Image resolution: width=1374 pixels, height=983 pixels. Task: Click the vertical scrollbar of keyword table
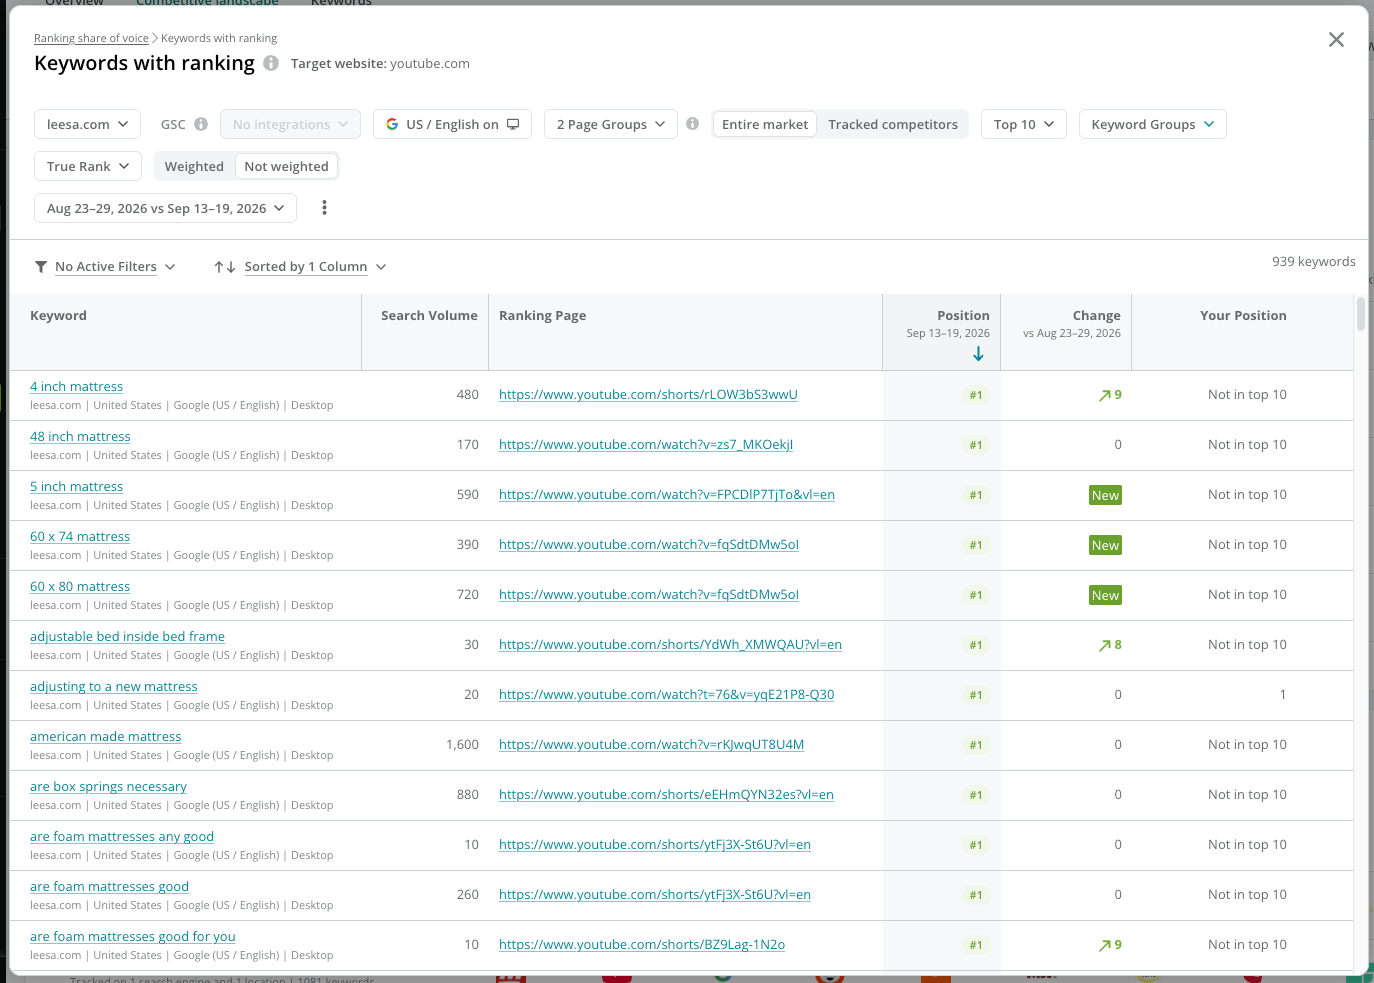tap(1360, 313)
